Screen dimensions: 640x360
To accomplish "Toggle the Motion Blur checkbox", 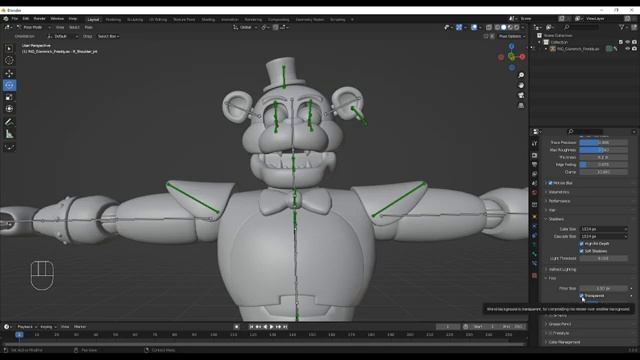I will pyautogui.click(x=550, y=183).
